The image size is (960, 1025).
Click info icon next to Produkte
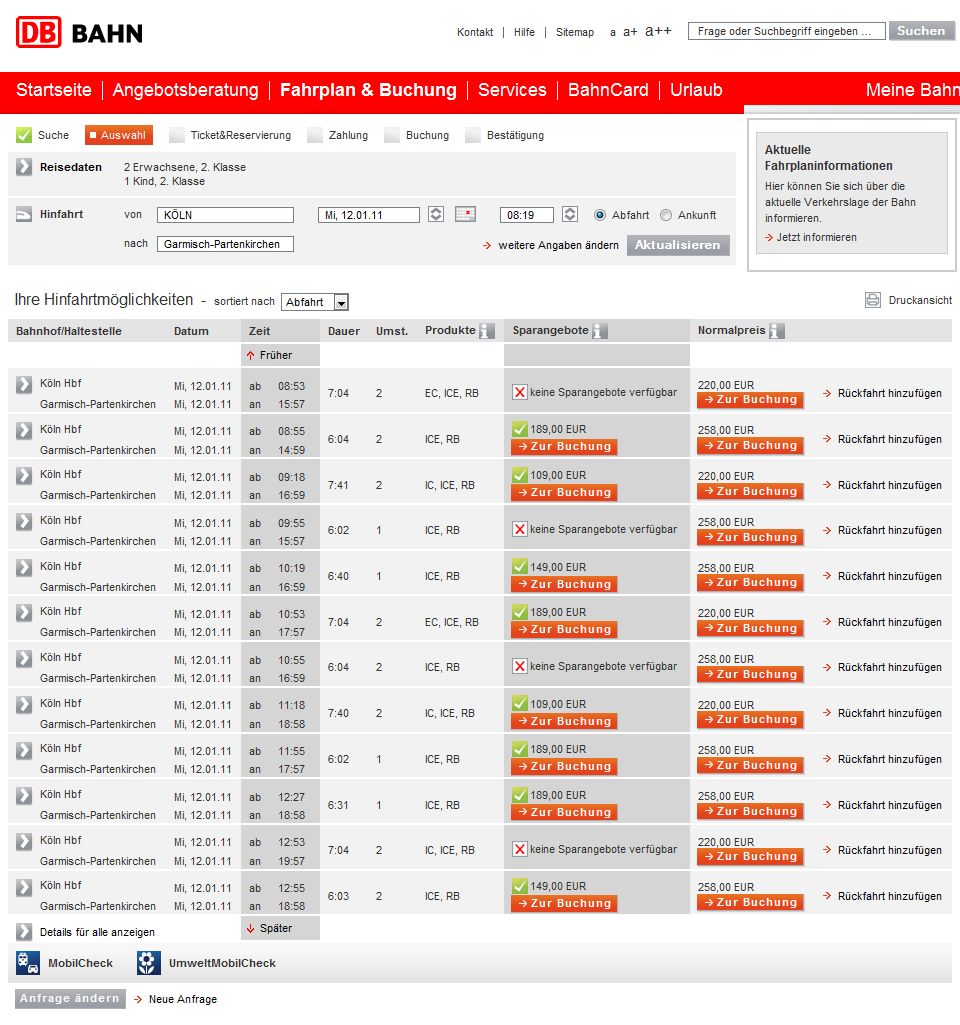tap(487, 331)
